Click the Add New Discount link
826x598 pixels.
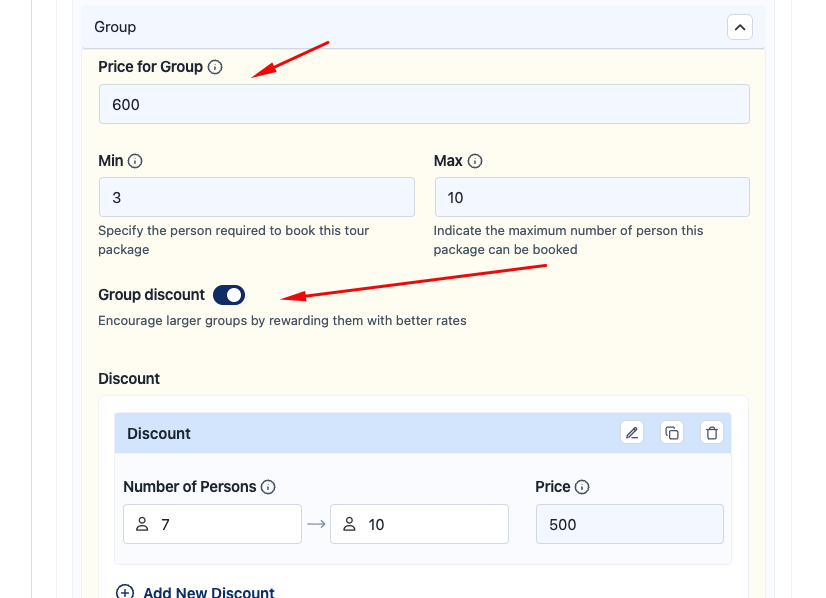(x=208, y=592)
